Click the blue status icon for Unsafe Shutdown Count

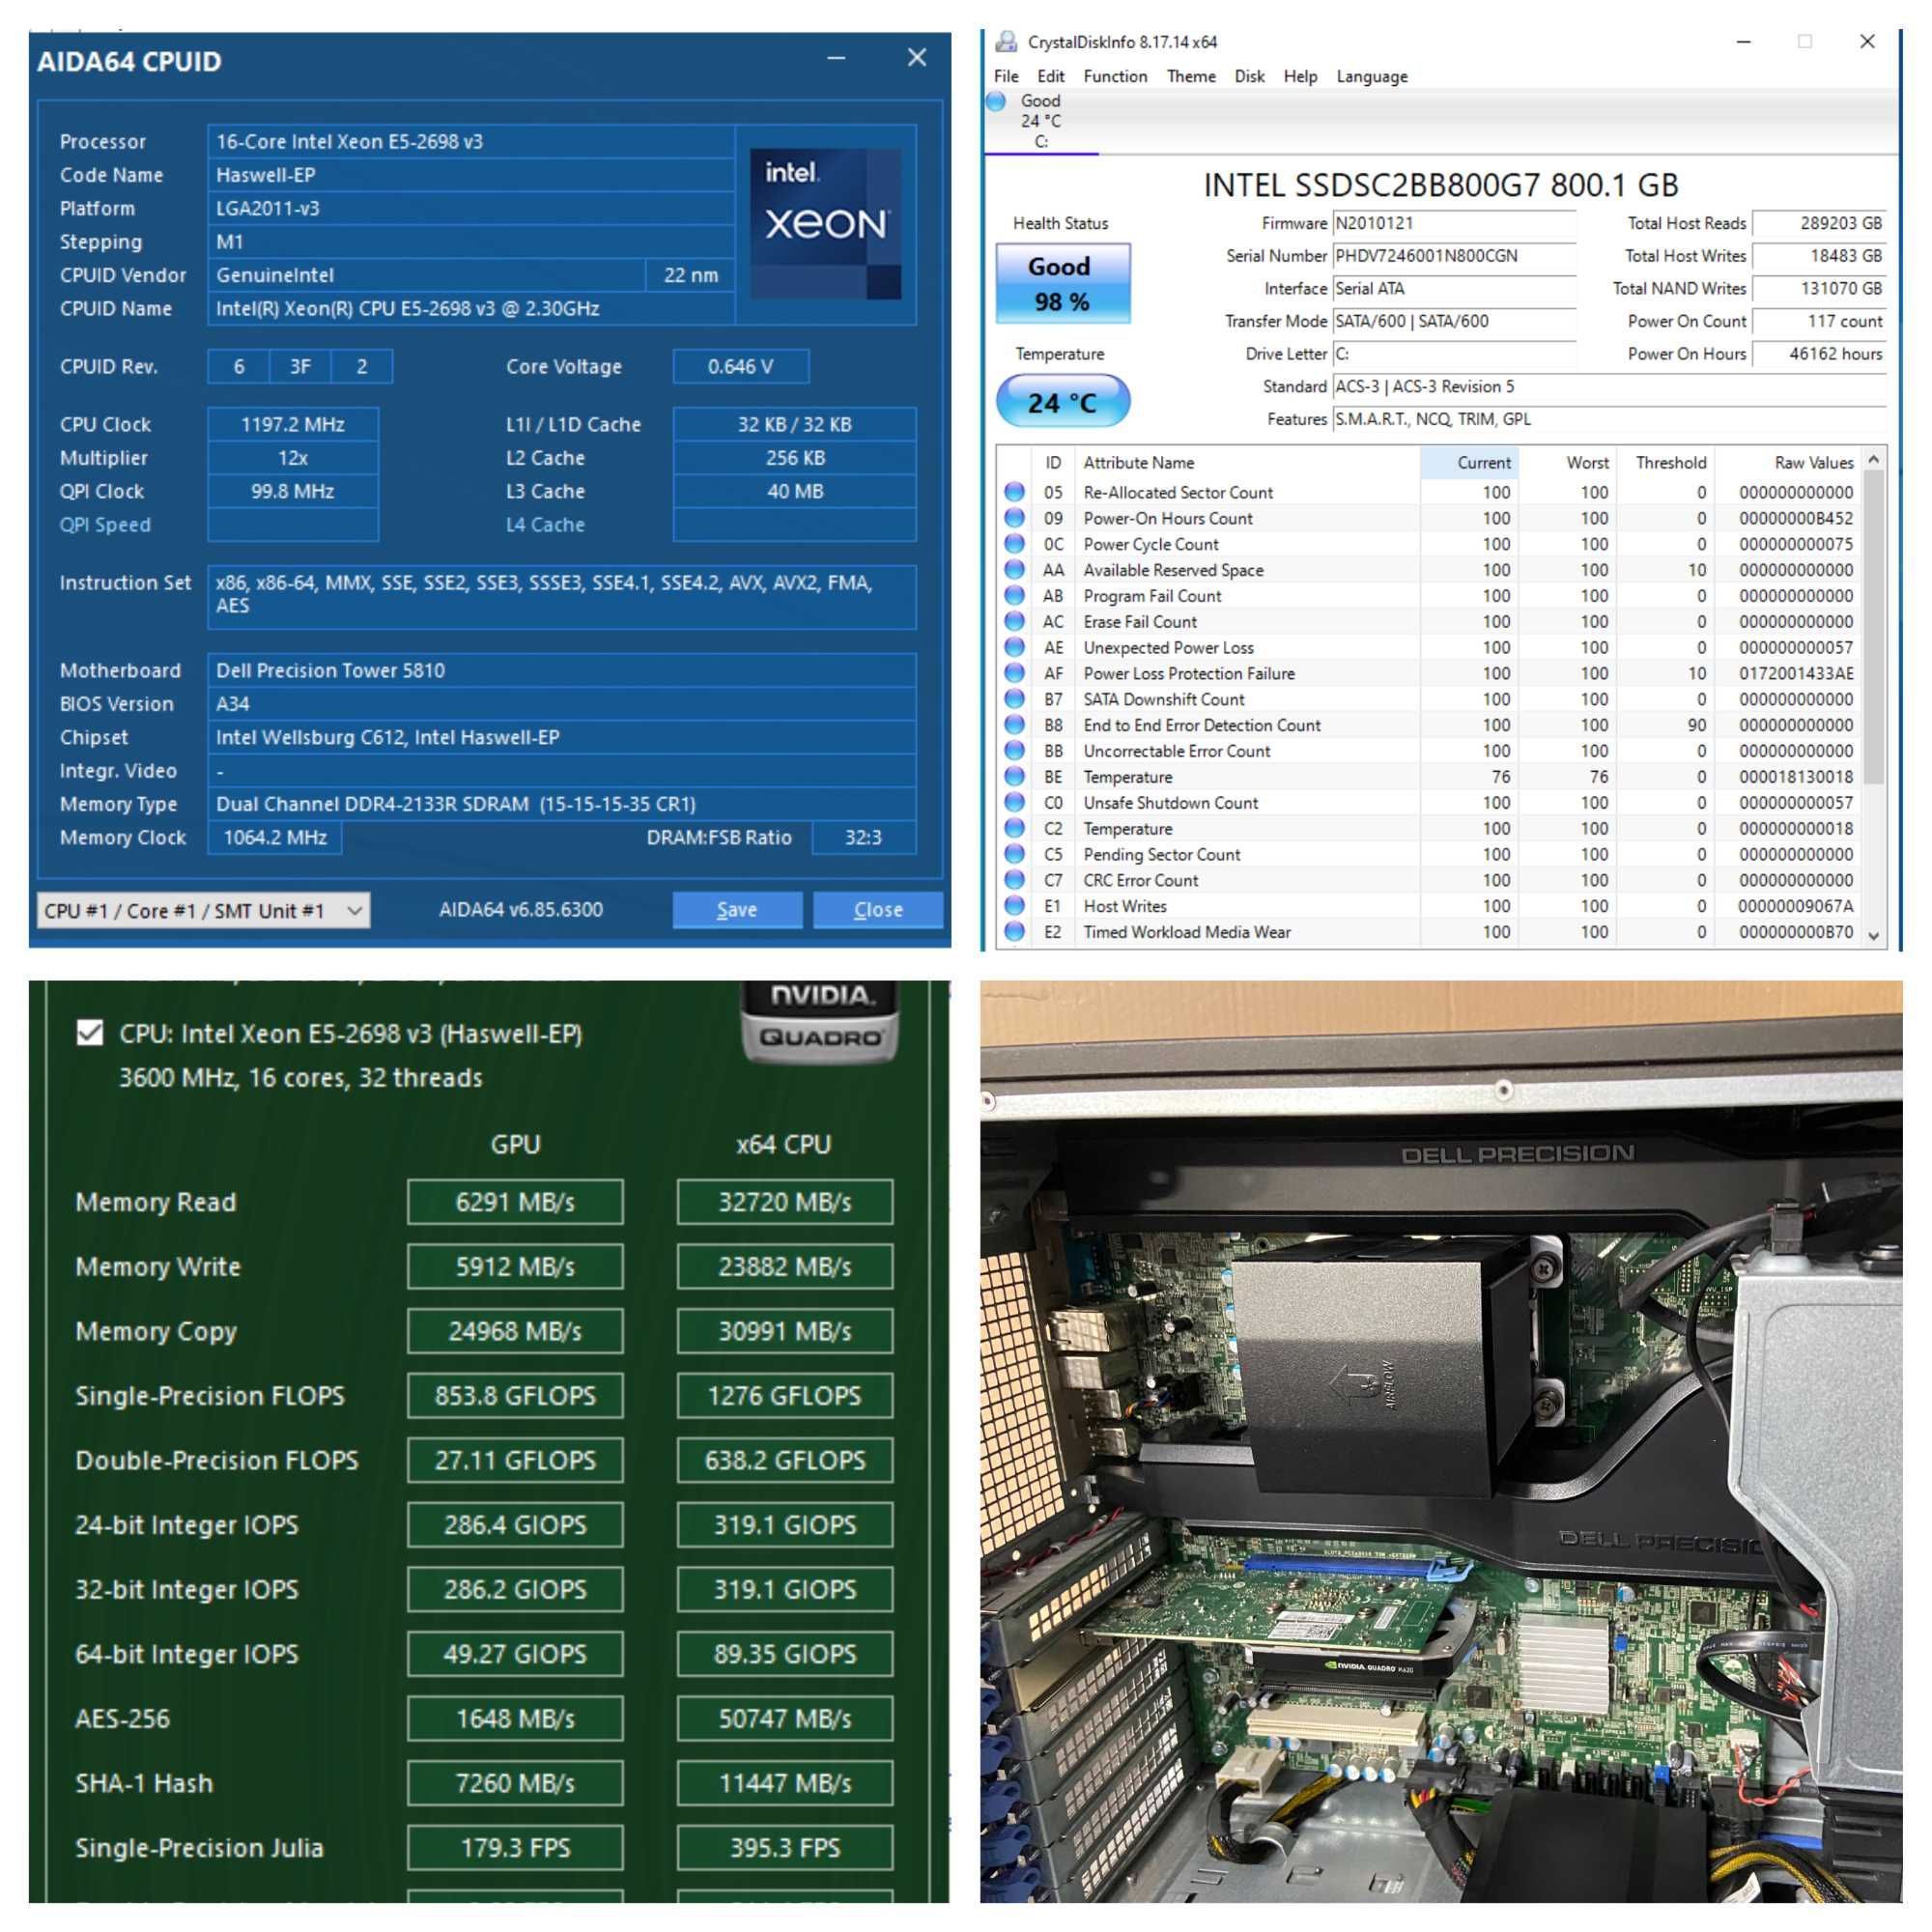(1014, 802)
